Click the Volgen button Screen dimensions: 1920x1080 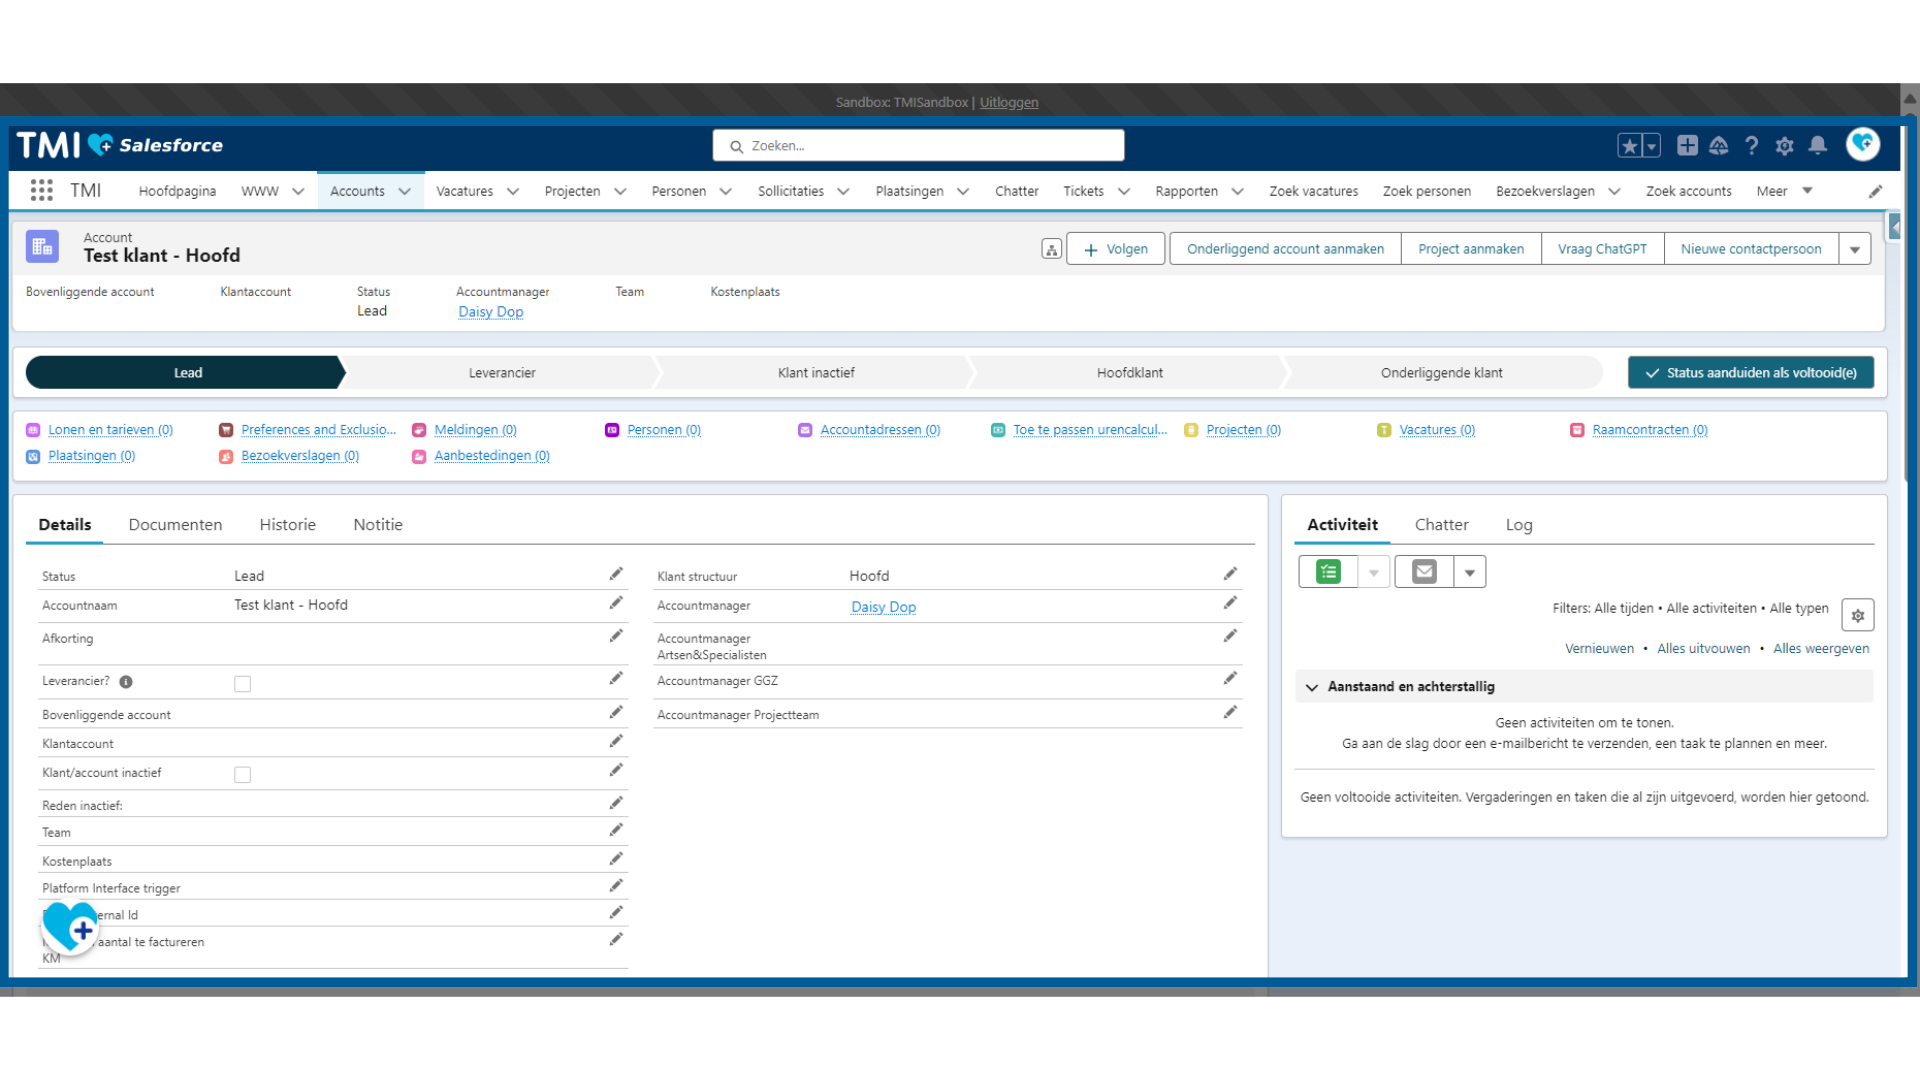coord(1116,249)
